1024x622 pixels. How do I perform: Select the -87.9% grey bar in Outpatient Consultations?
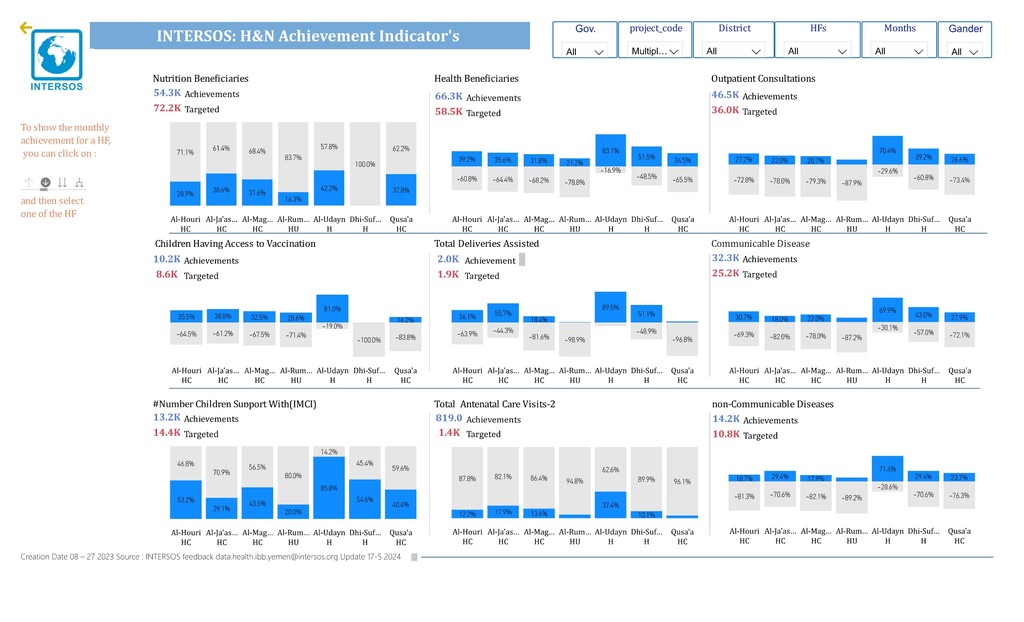[x=852, y=182]
